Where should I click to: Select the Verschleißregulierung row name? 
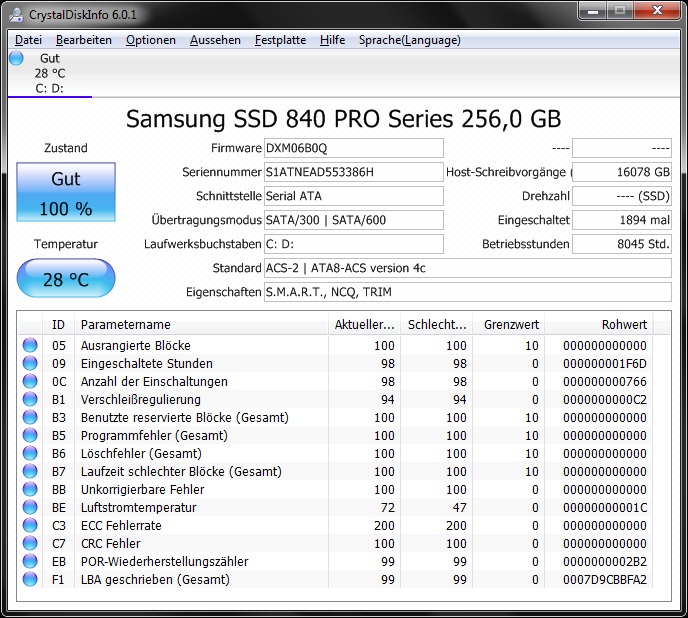click(x=140, y=399)
